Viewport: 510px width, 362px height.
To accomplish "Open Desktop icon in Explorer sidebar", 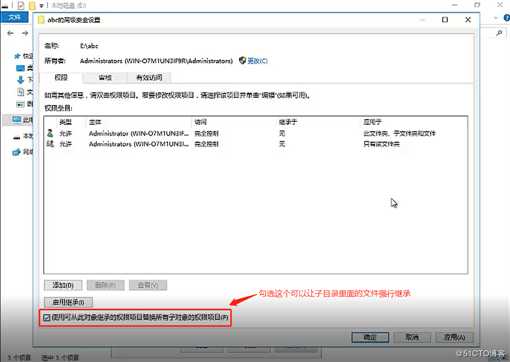I will pyautogui.click(x=20, y=68).
